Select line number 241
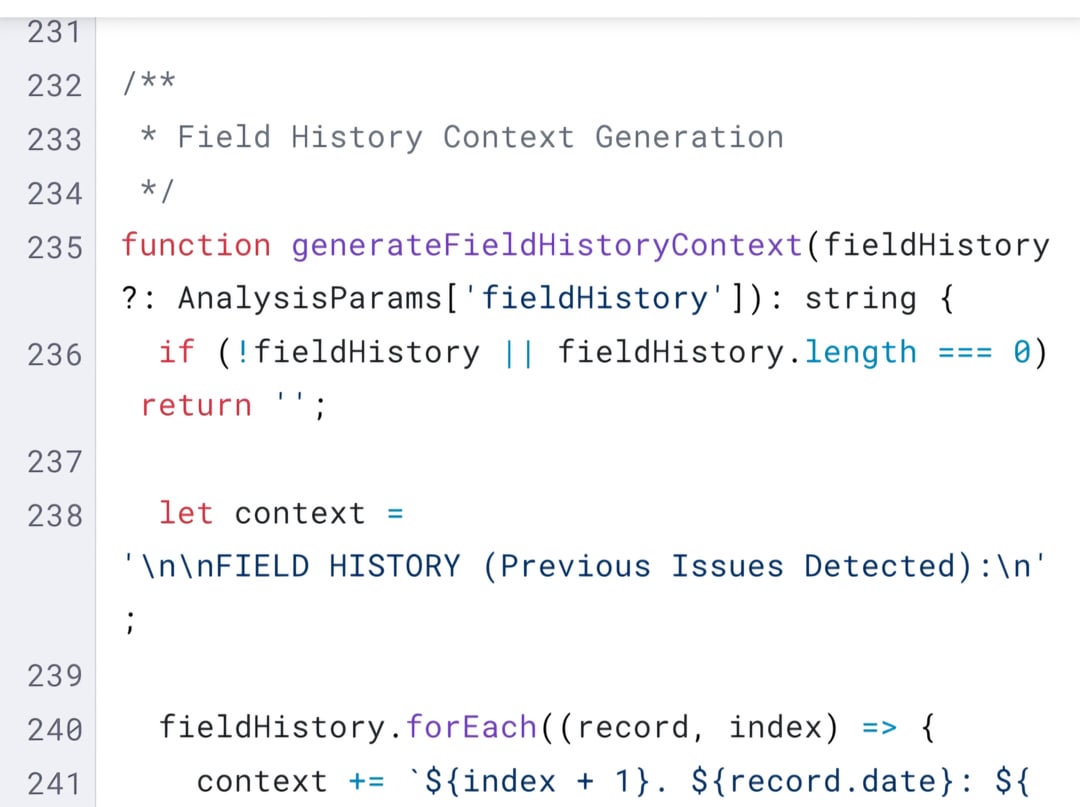 (54, 782)
